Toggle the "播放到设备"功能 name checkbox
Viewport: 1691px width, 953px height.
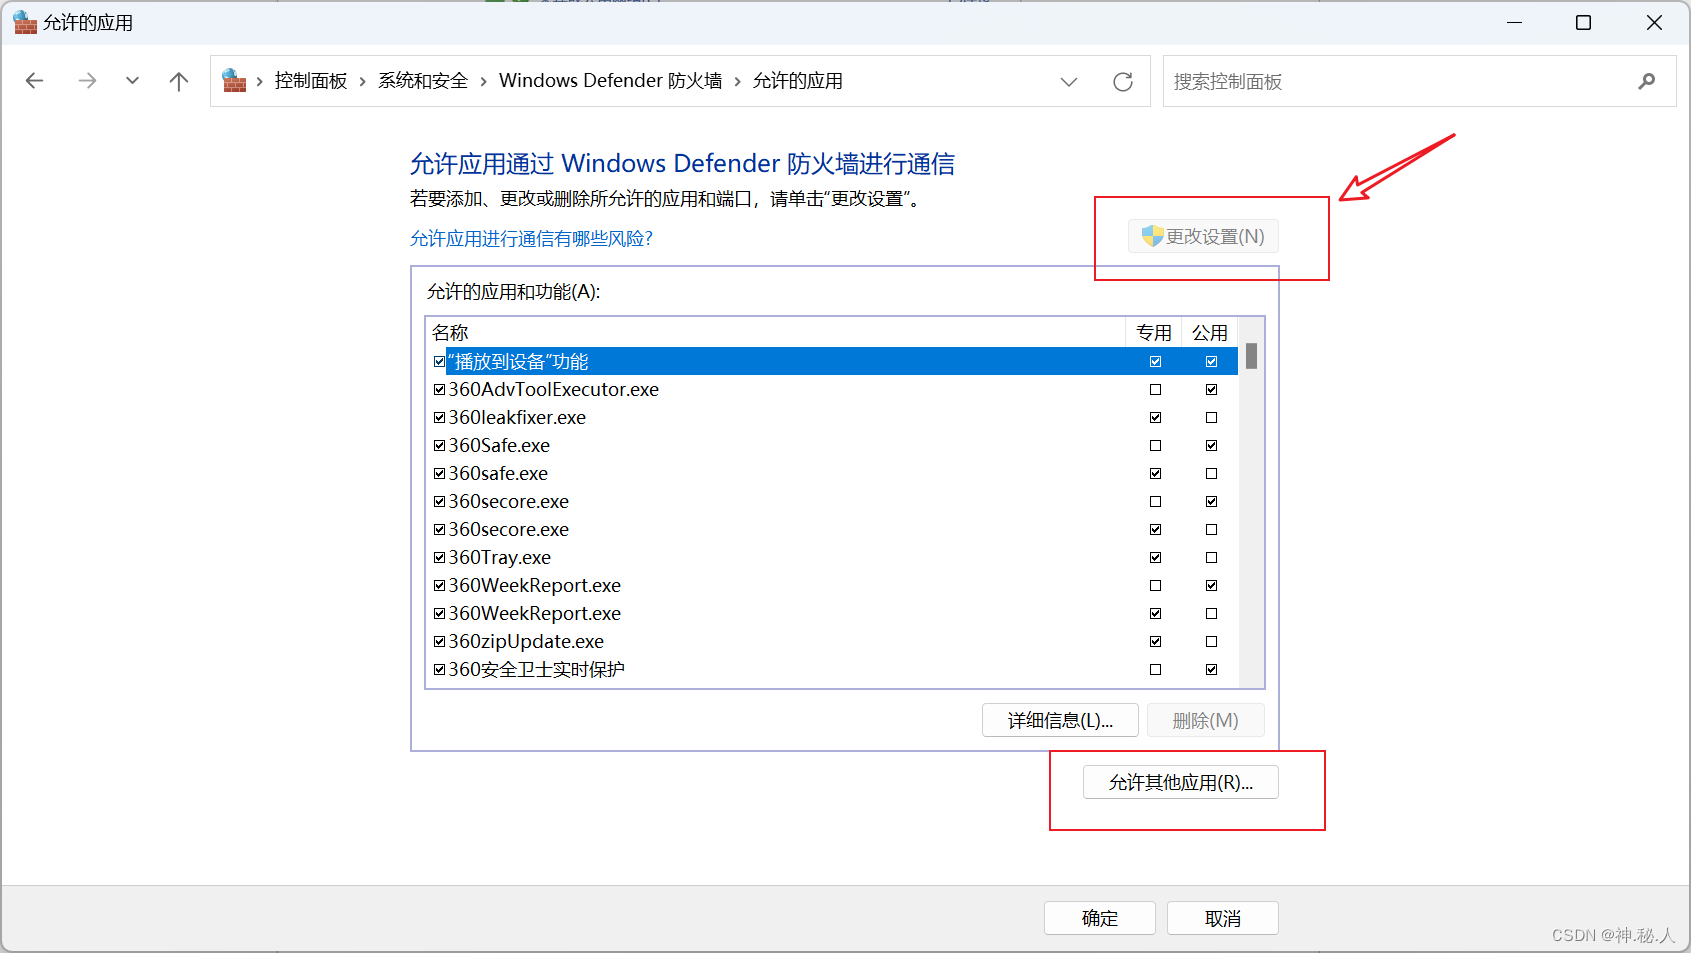point(439,361)
